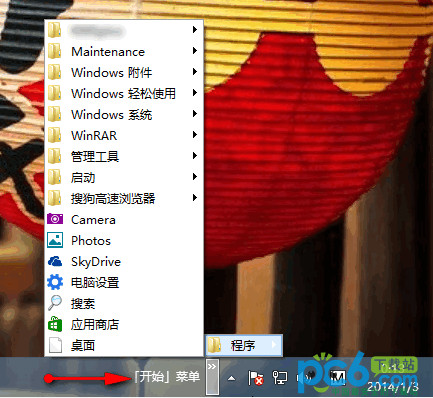
Task: Show hidden tray icons arrow
Action: point(231,378)
